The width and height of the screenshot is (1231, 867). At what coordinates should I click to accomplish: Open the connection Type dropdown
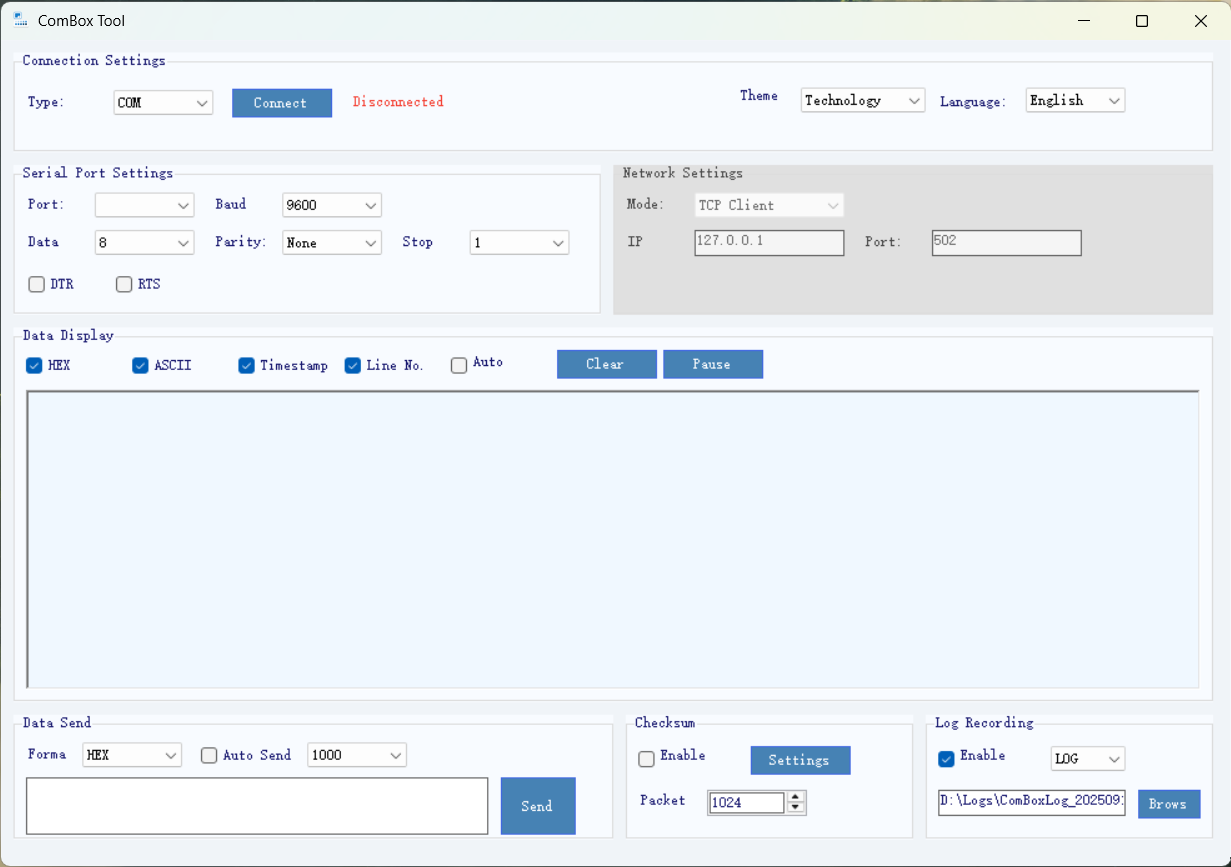pyautogui.click(x=163, y=103)
